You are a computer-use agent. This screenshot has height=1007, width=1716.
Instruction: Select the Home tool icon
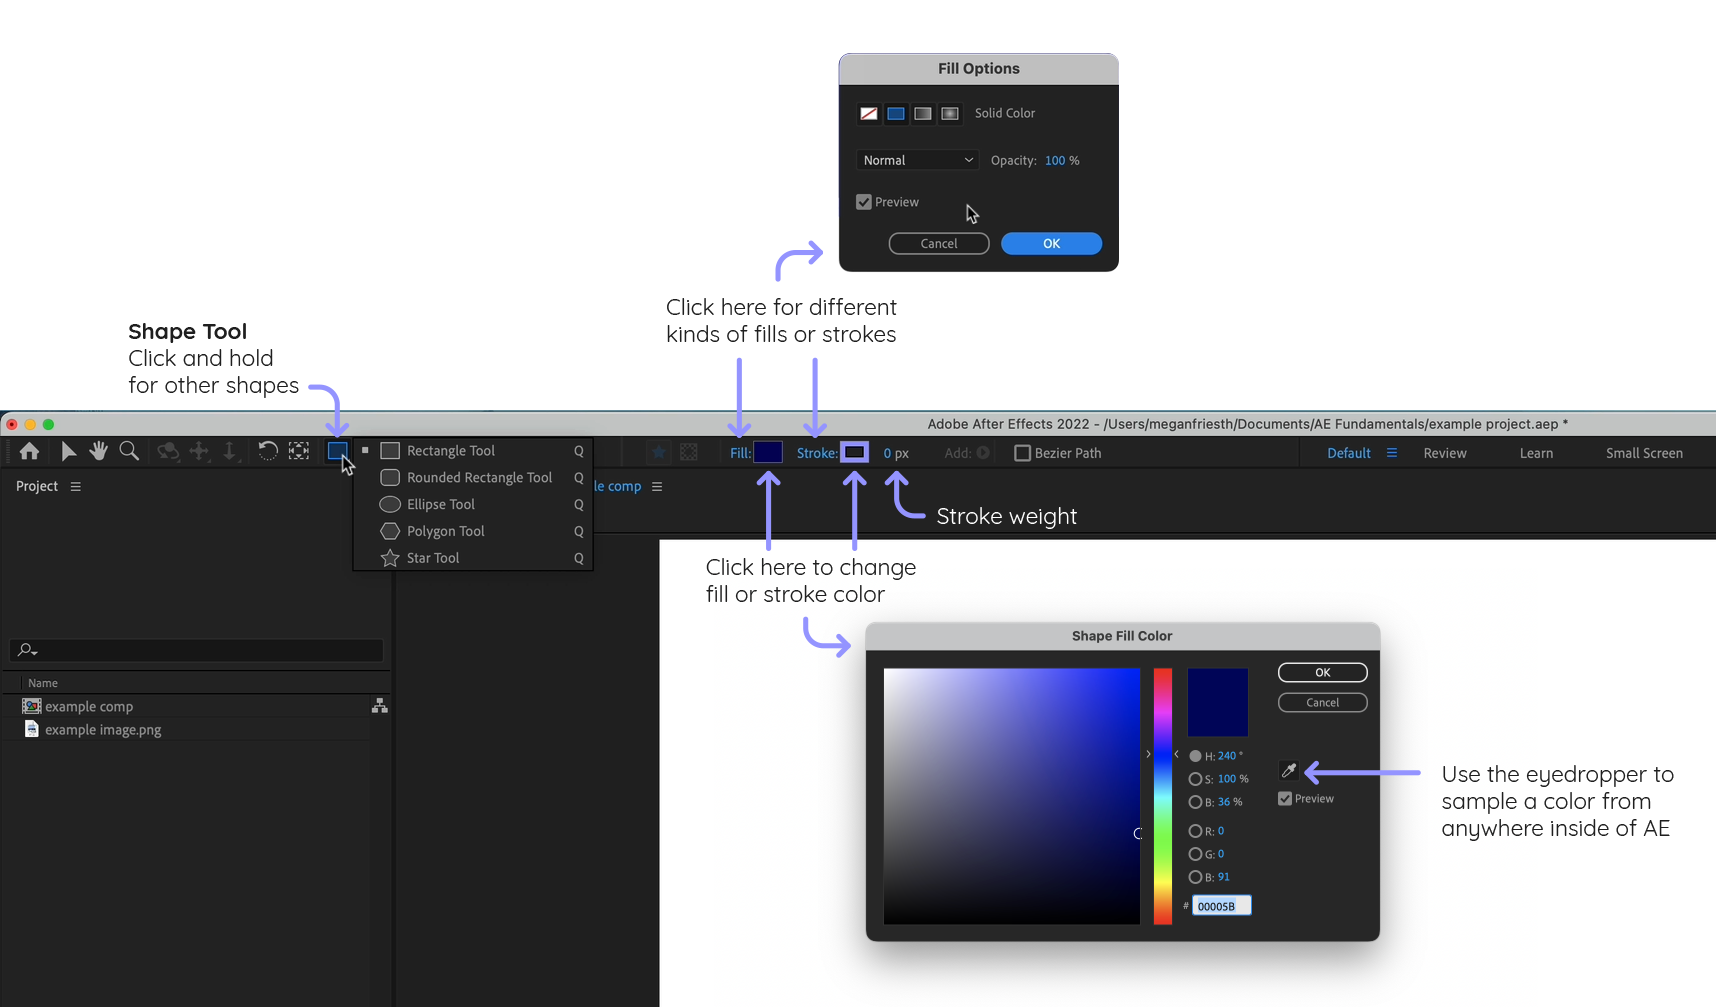28,452
